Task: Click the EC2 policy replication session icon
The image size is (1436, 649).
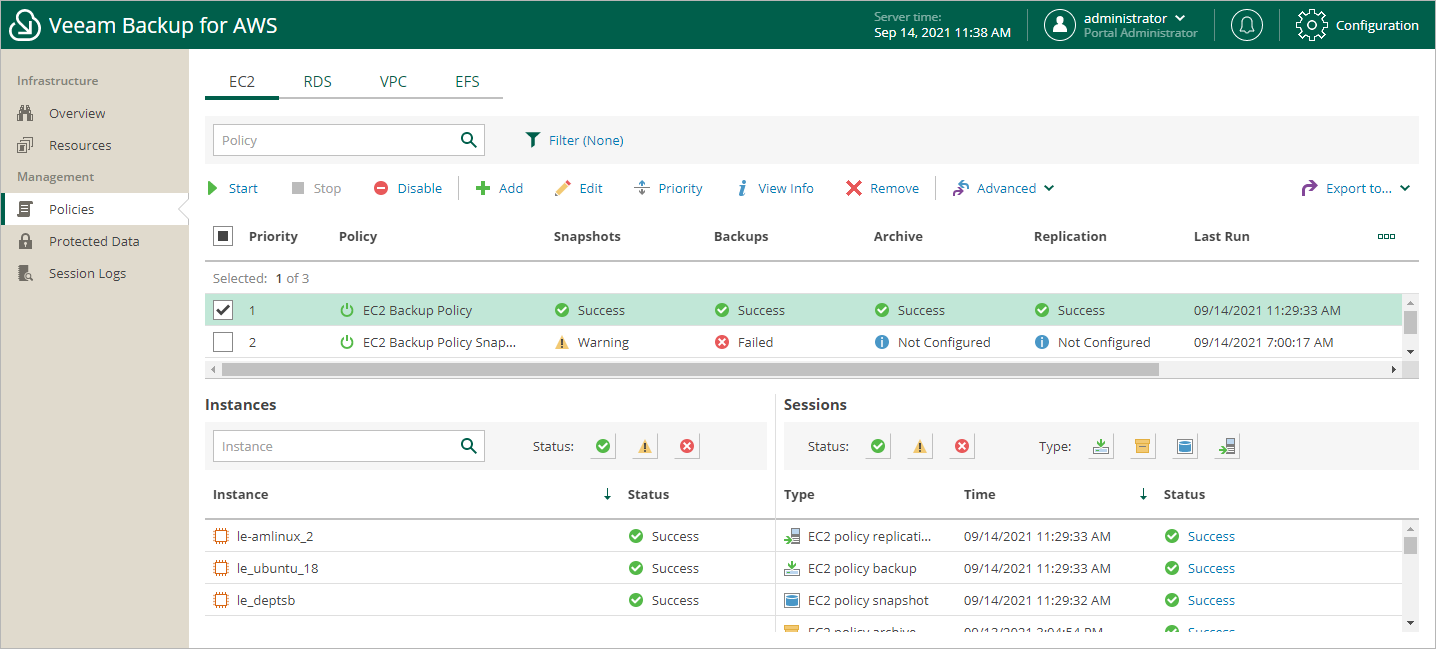Action: click(792, 536)
